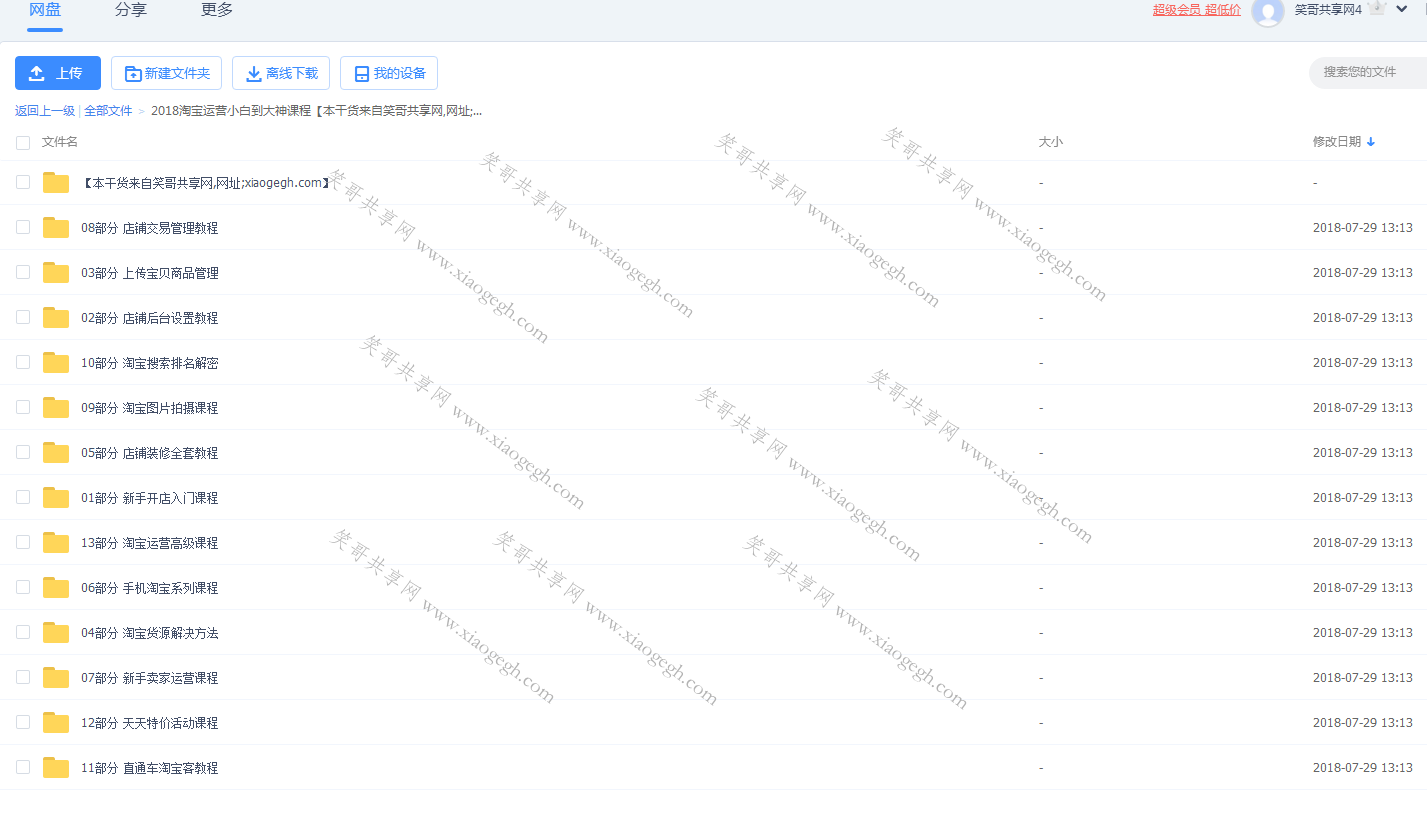Sort by 大小 column header
This screenshot has height=832, width=1427.
coord(1050,142)
